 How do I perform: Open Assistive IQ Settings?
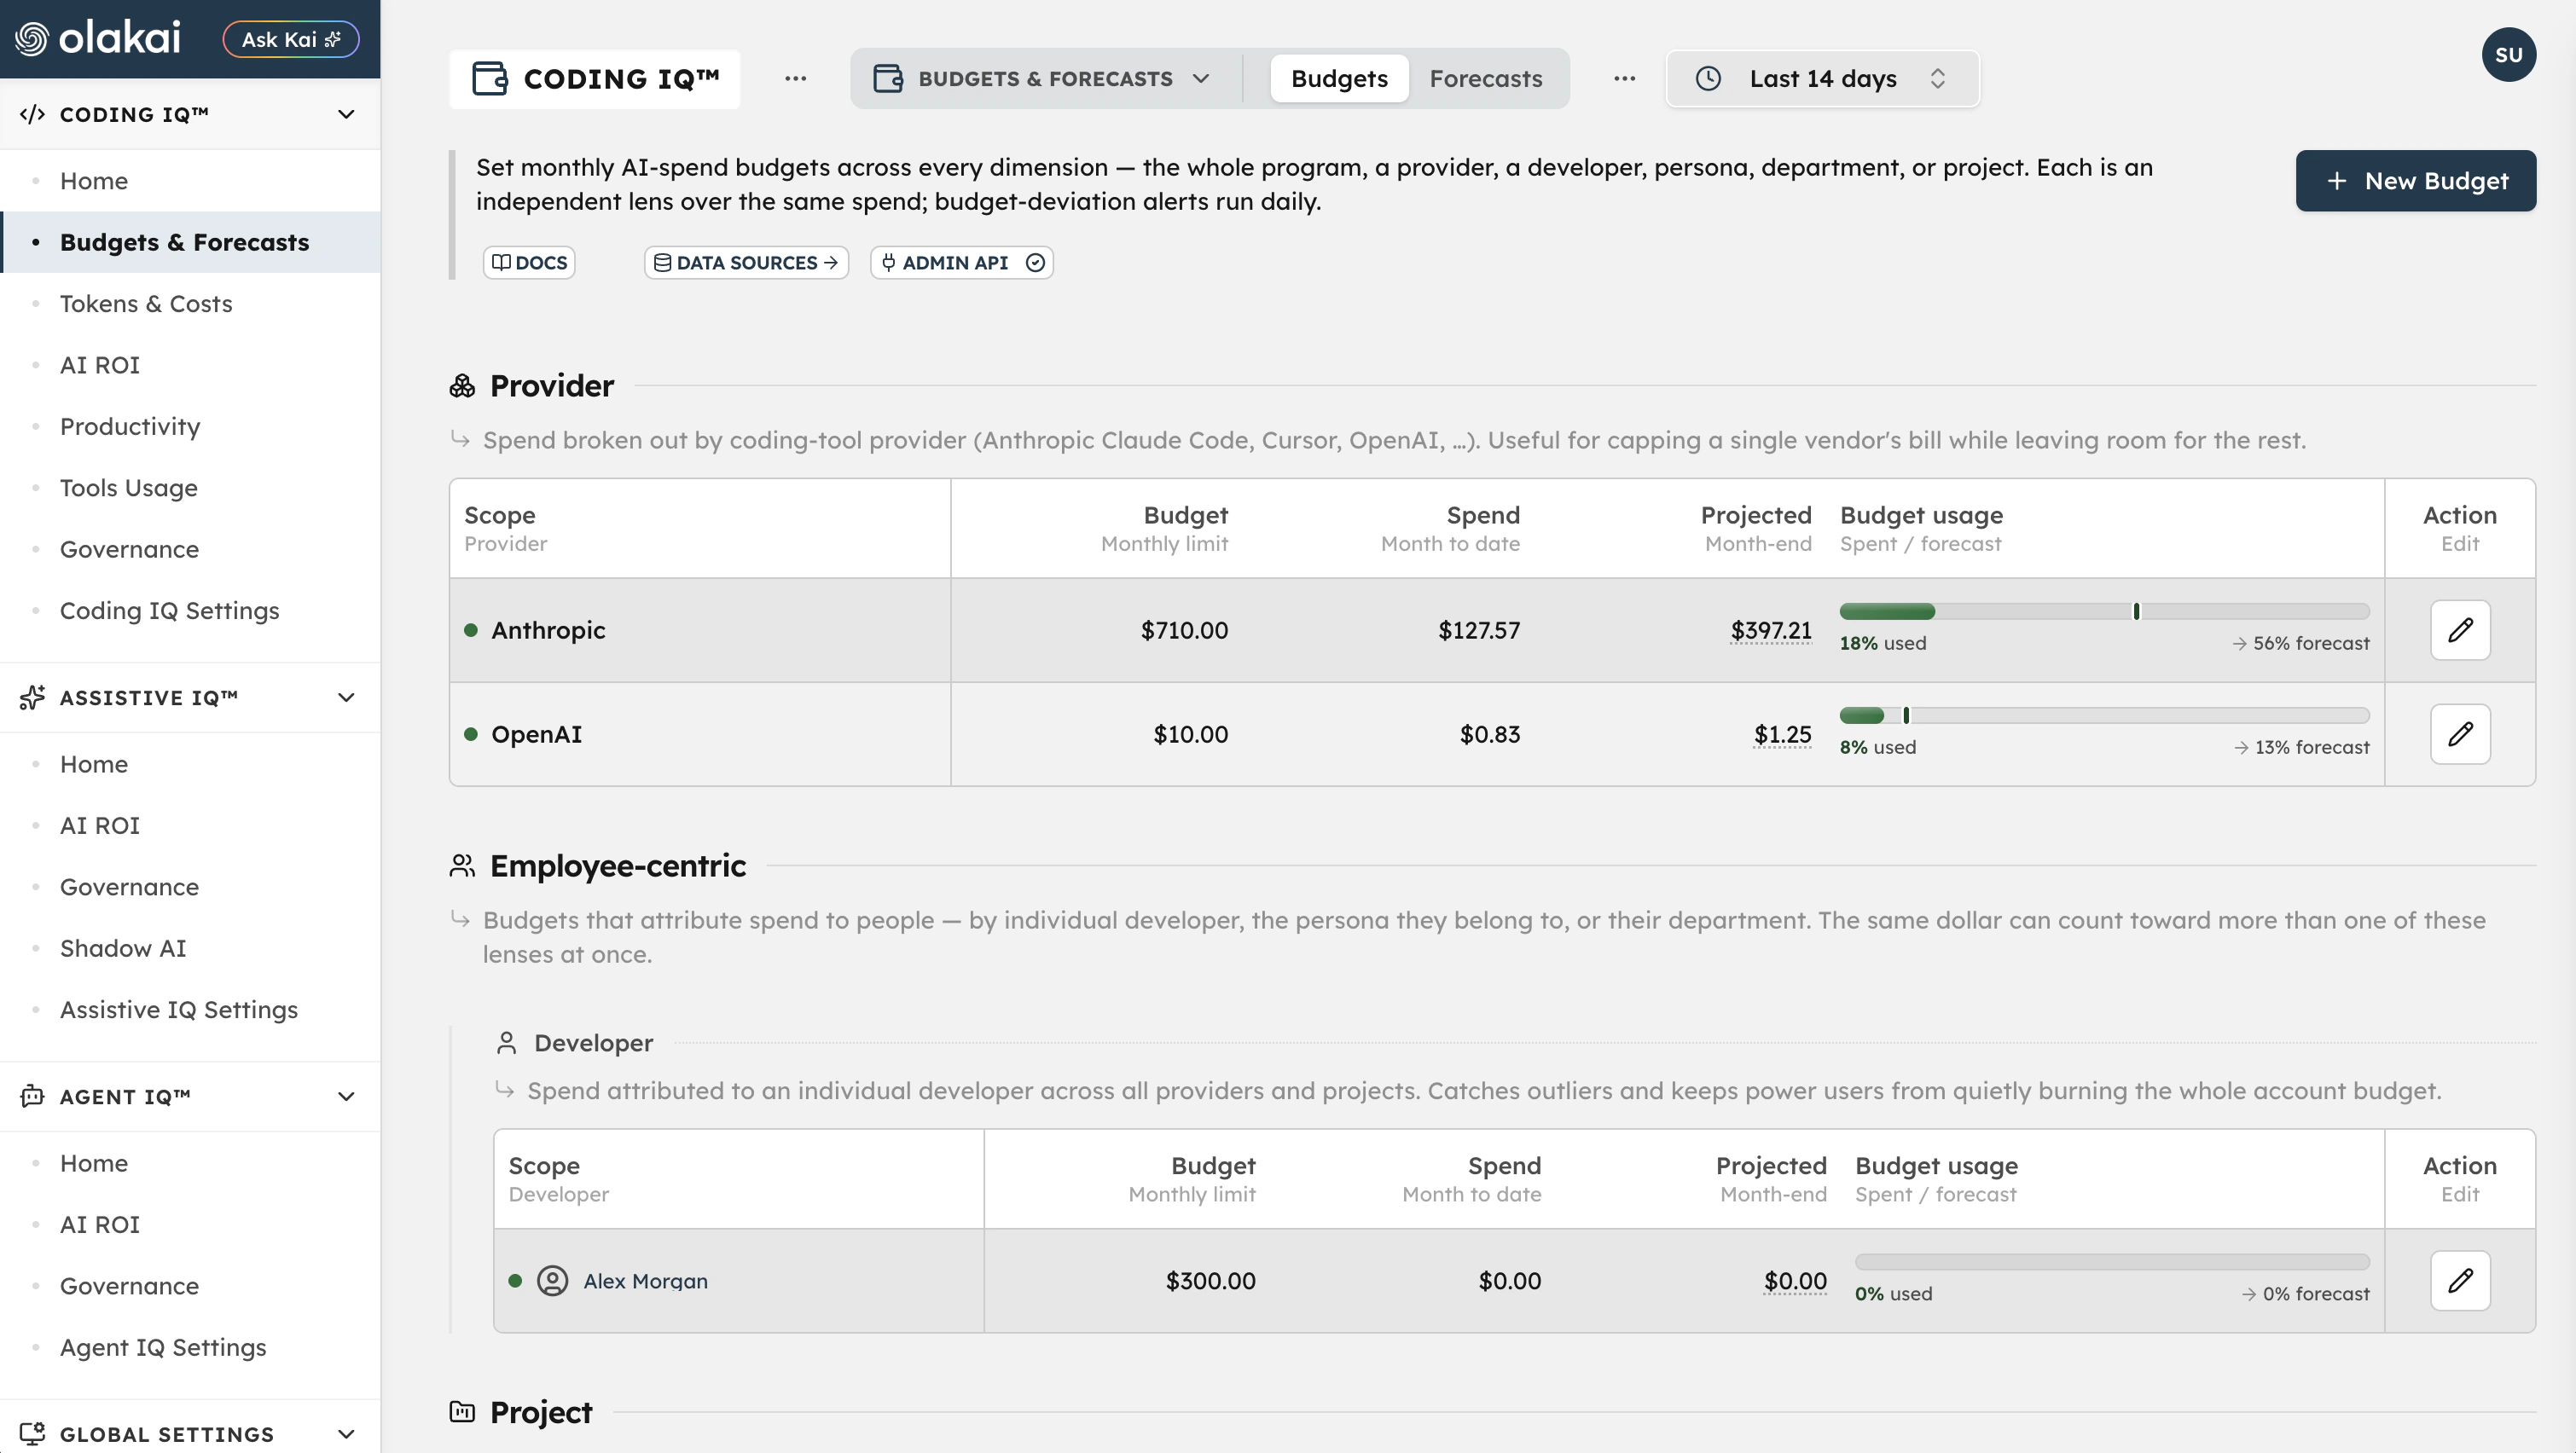[179, 1010]
